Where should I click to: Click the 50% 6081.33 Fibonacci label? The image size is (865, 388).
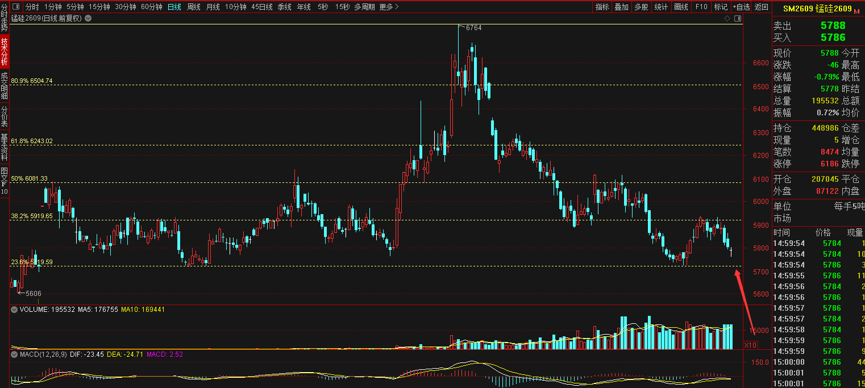click(x=29, y=178)
